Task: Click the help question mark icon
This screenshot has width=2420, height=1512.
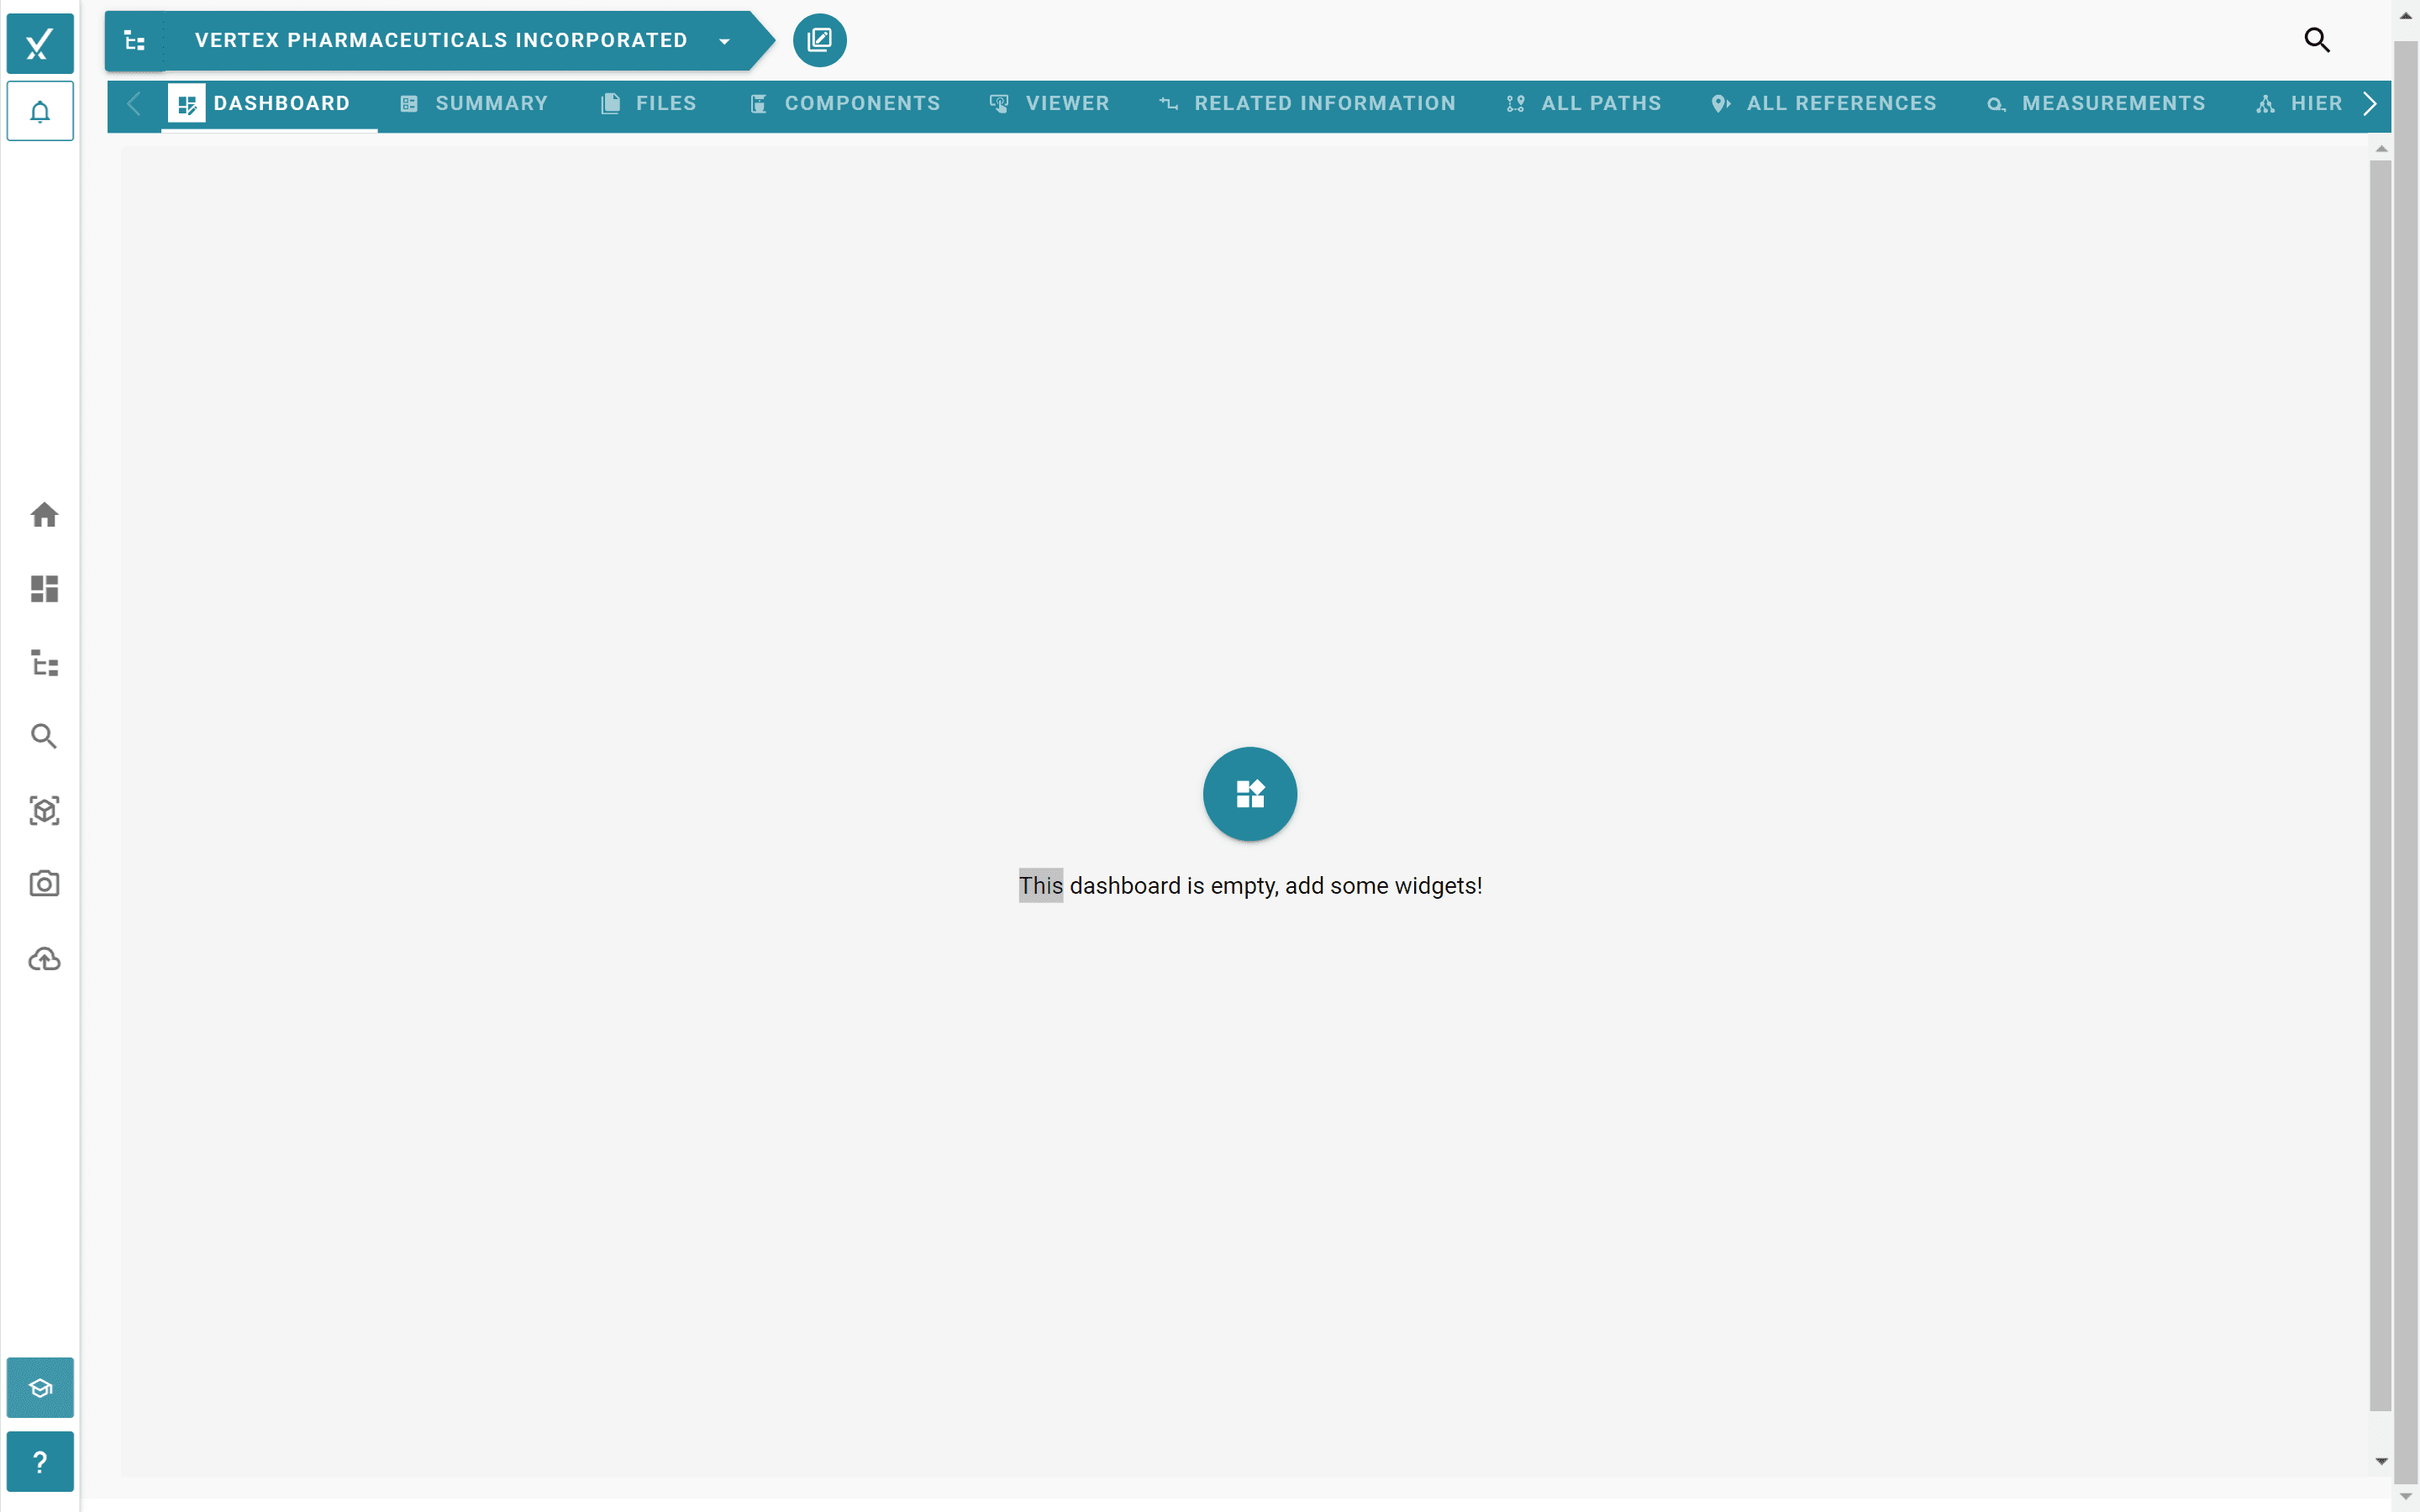Action: coord(40,1461)
